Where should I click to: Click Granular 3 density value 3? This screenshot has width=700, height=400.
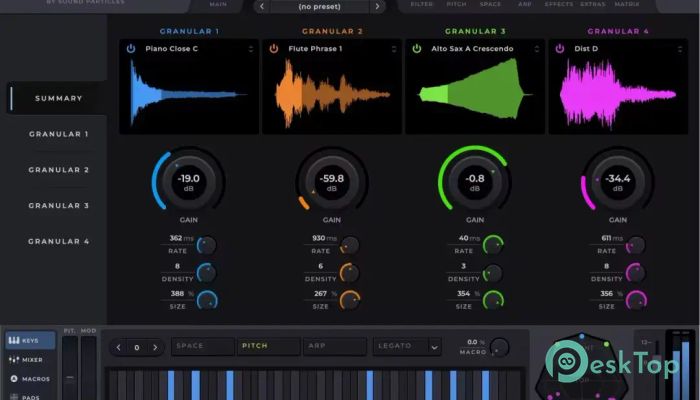tap(463, 266)
